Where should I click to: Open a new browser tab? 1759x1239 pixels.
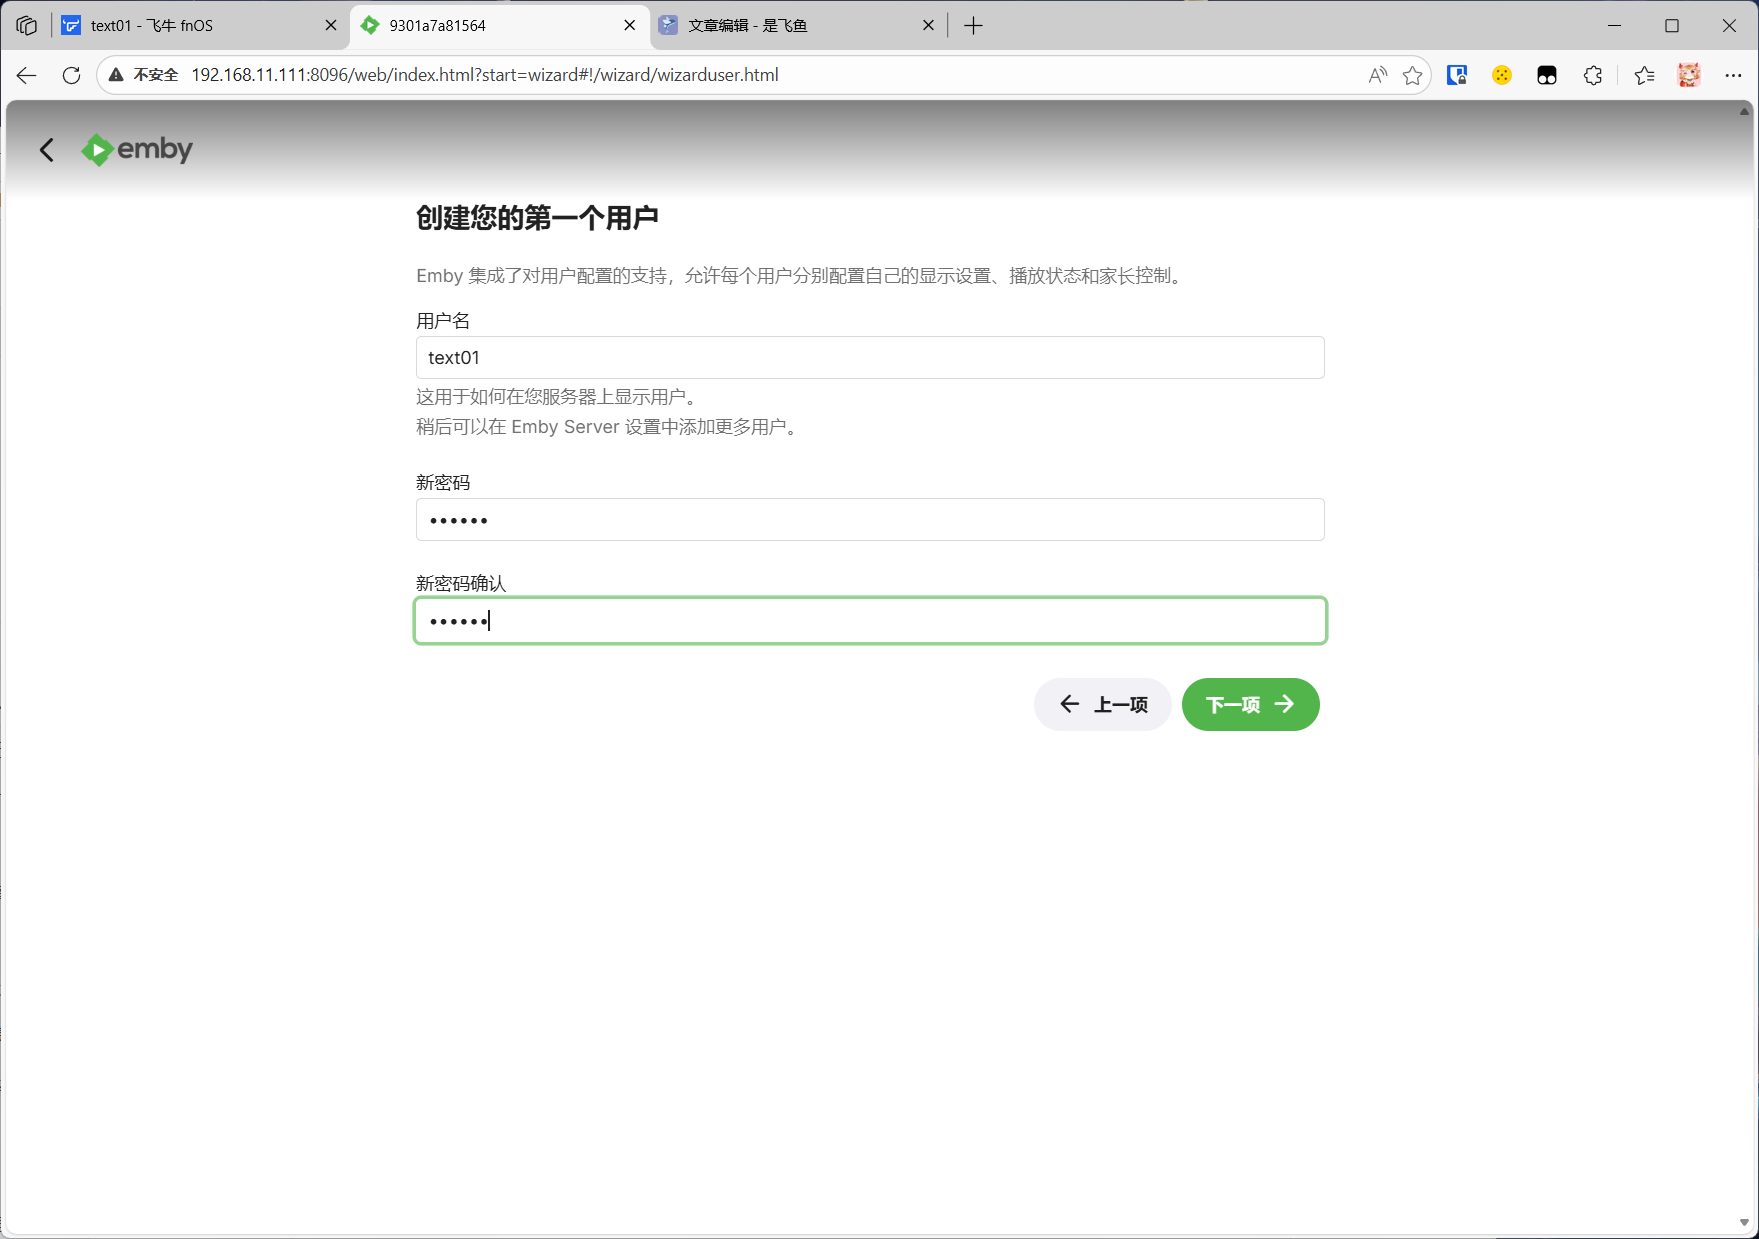tap(973, 26)
